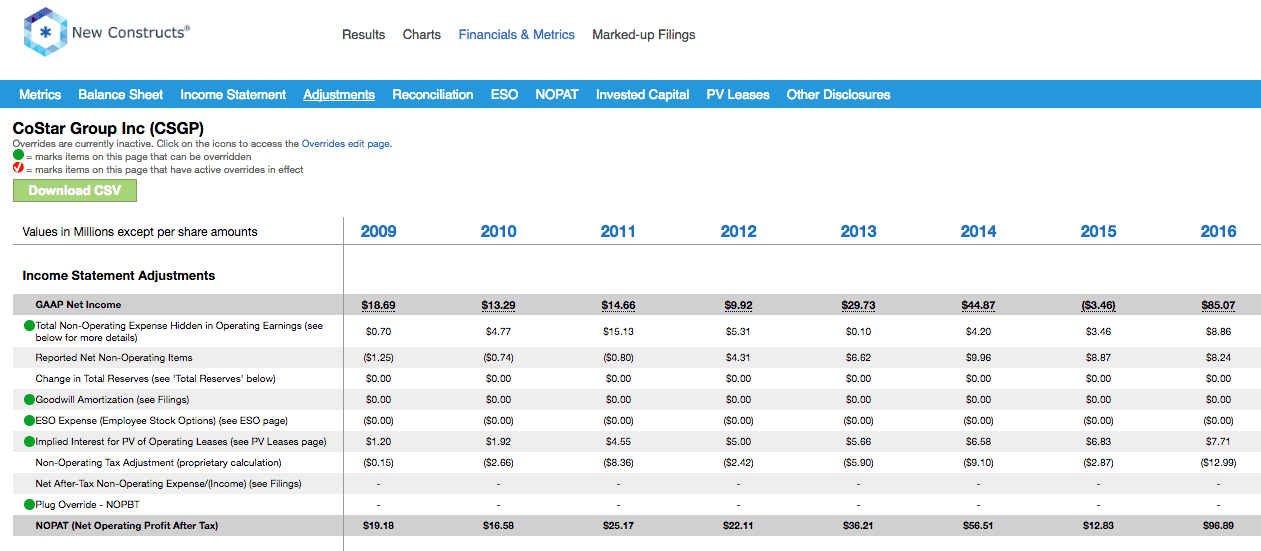Click the 2015 column header
Viewport: 1261px width, 551px height.
pos(1098,231)
